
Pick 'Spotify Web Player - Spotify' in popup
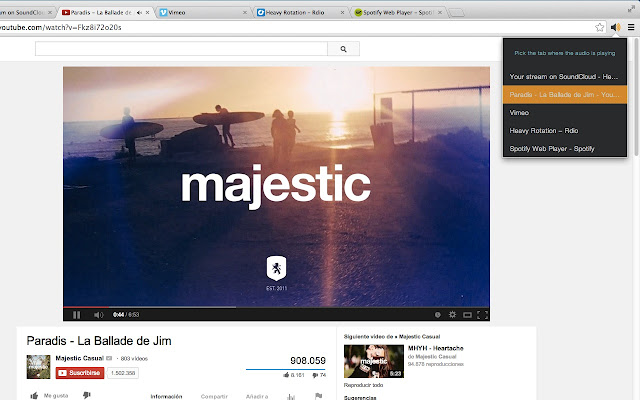pyautogui.click(x=565, y=149)
